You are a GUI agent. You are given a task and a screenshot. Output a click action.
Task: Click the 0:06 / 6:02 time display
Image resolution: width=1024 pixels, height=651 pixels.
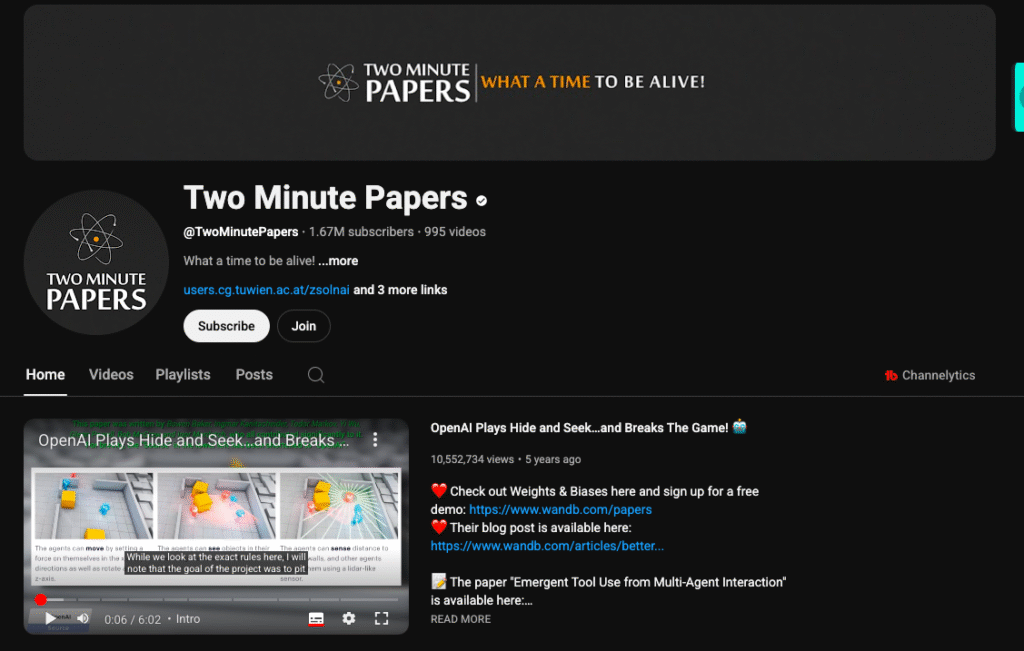coord(133,620)
